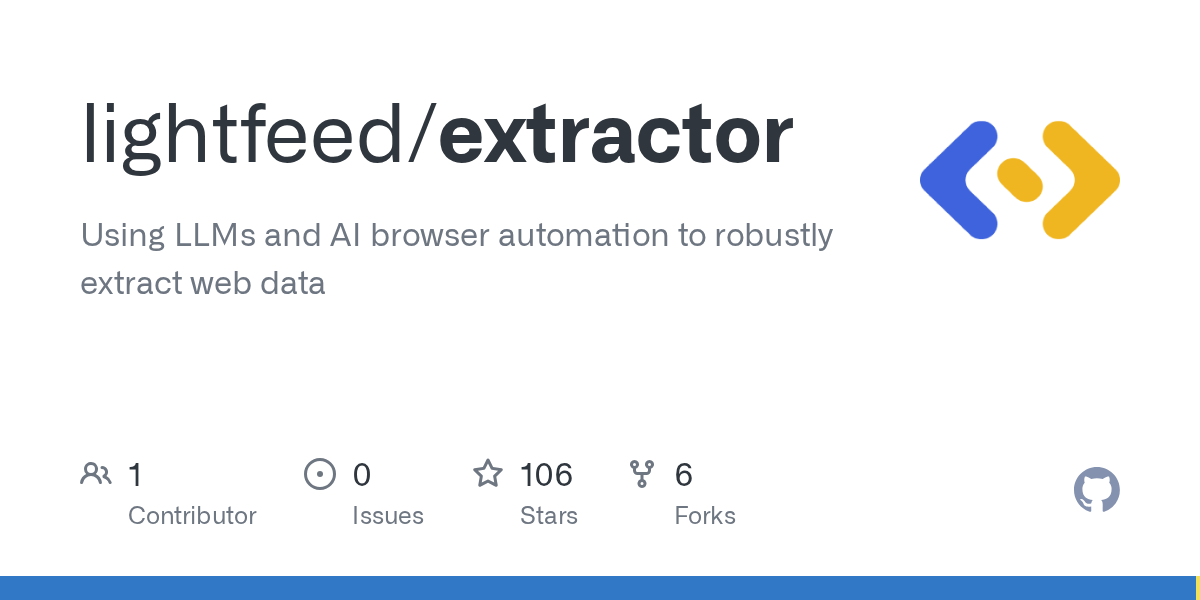Click the GitHub octocat logo

point(1096,491)
